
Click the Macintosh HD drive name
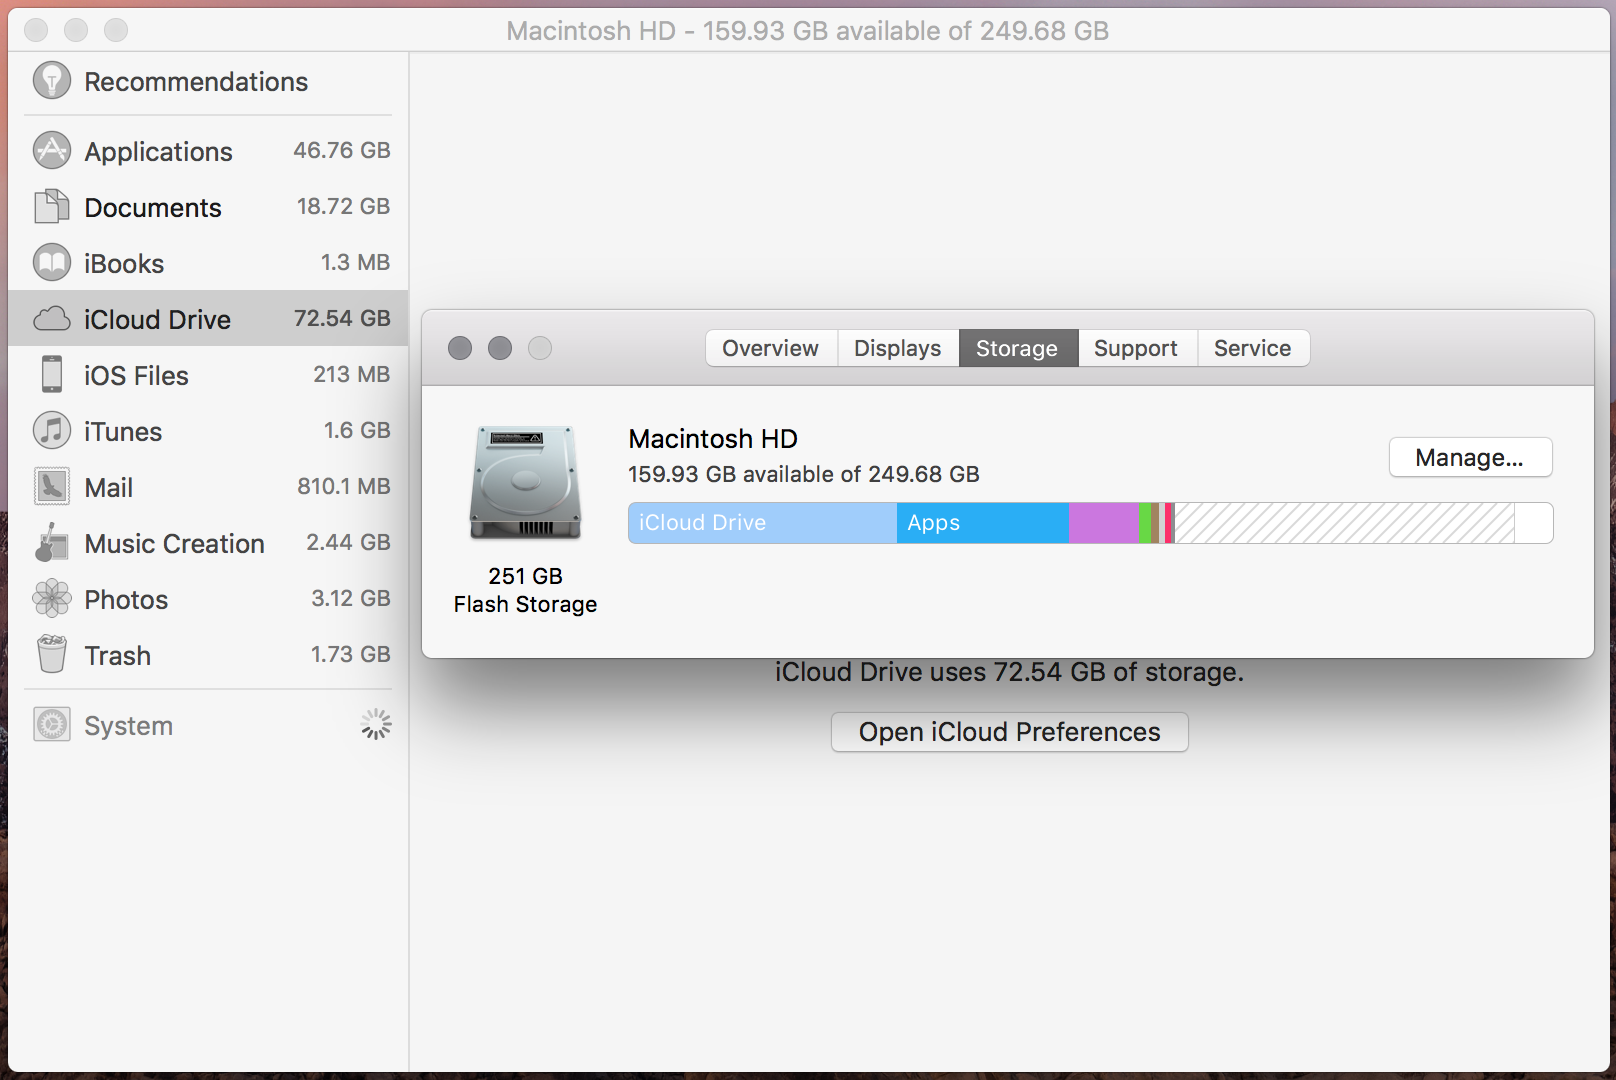point(713,439)
